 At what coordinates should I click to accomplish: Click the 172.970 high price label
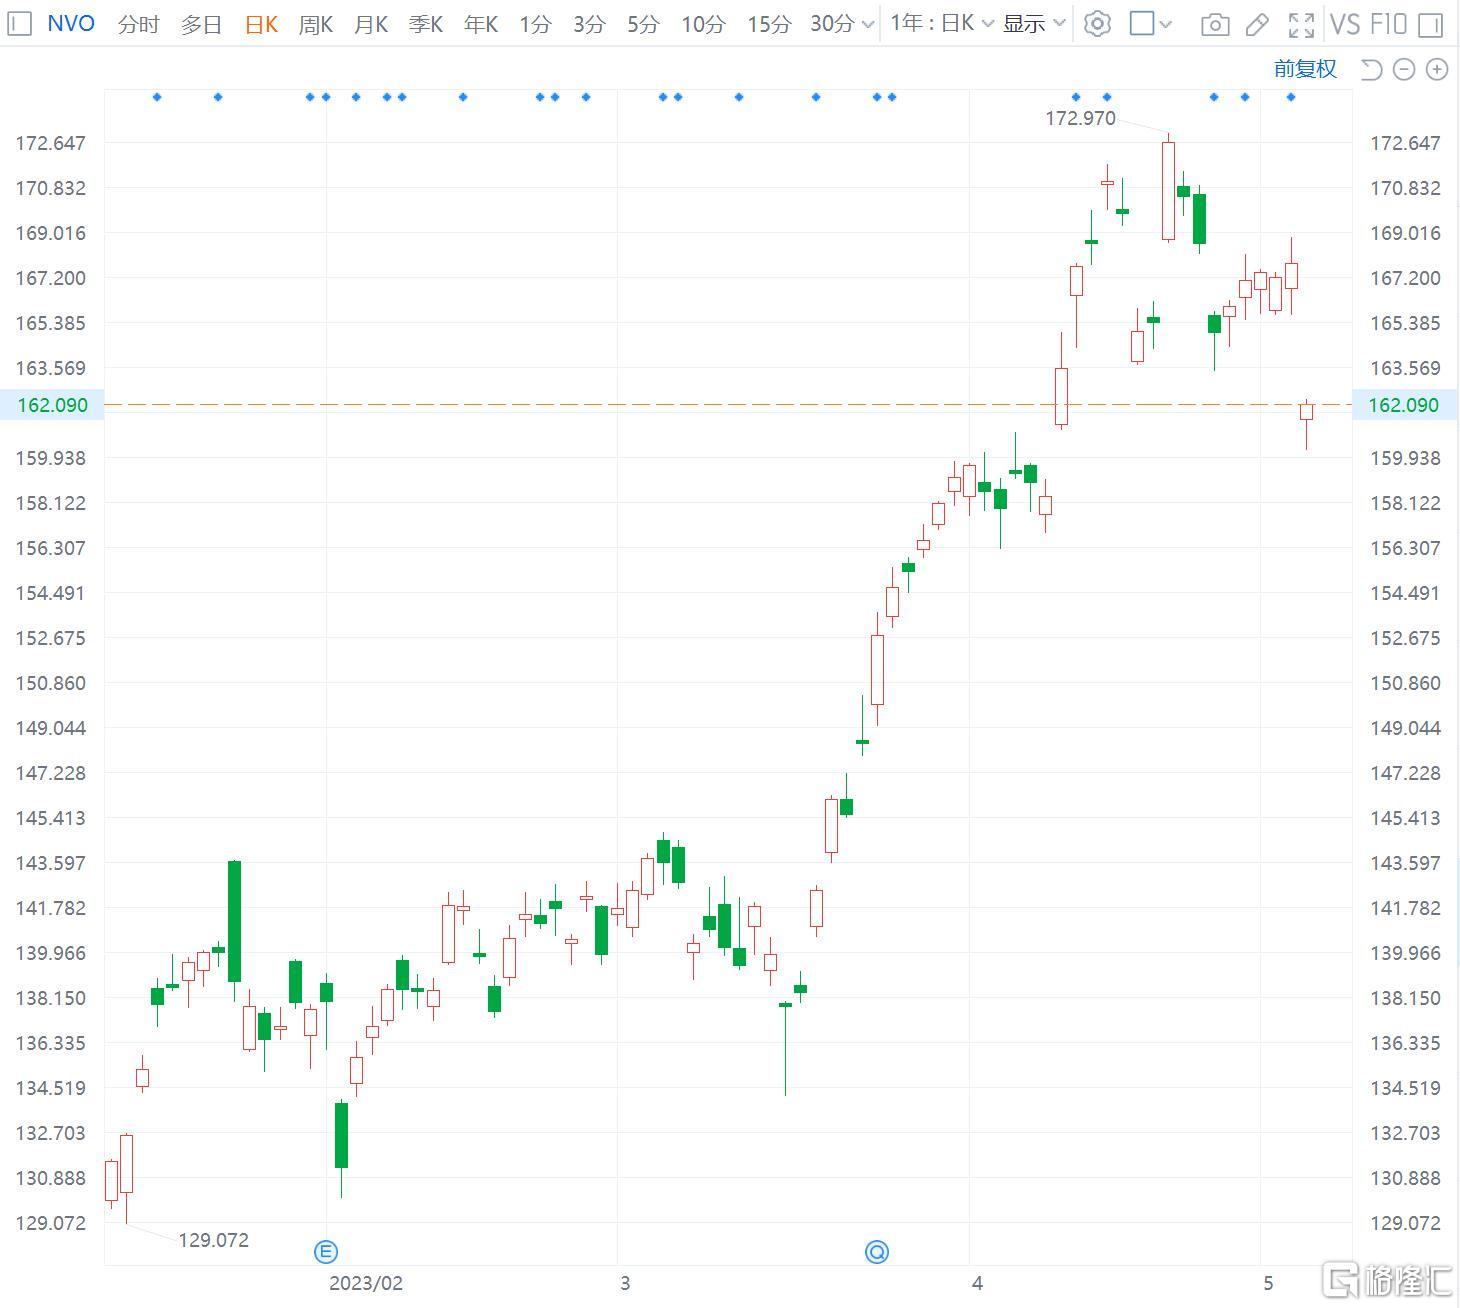point(1080,118)
